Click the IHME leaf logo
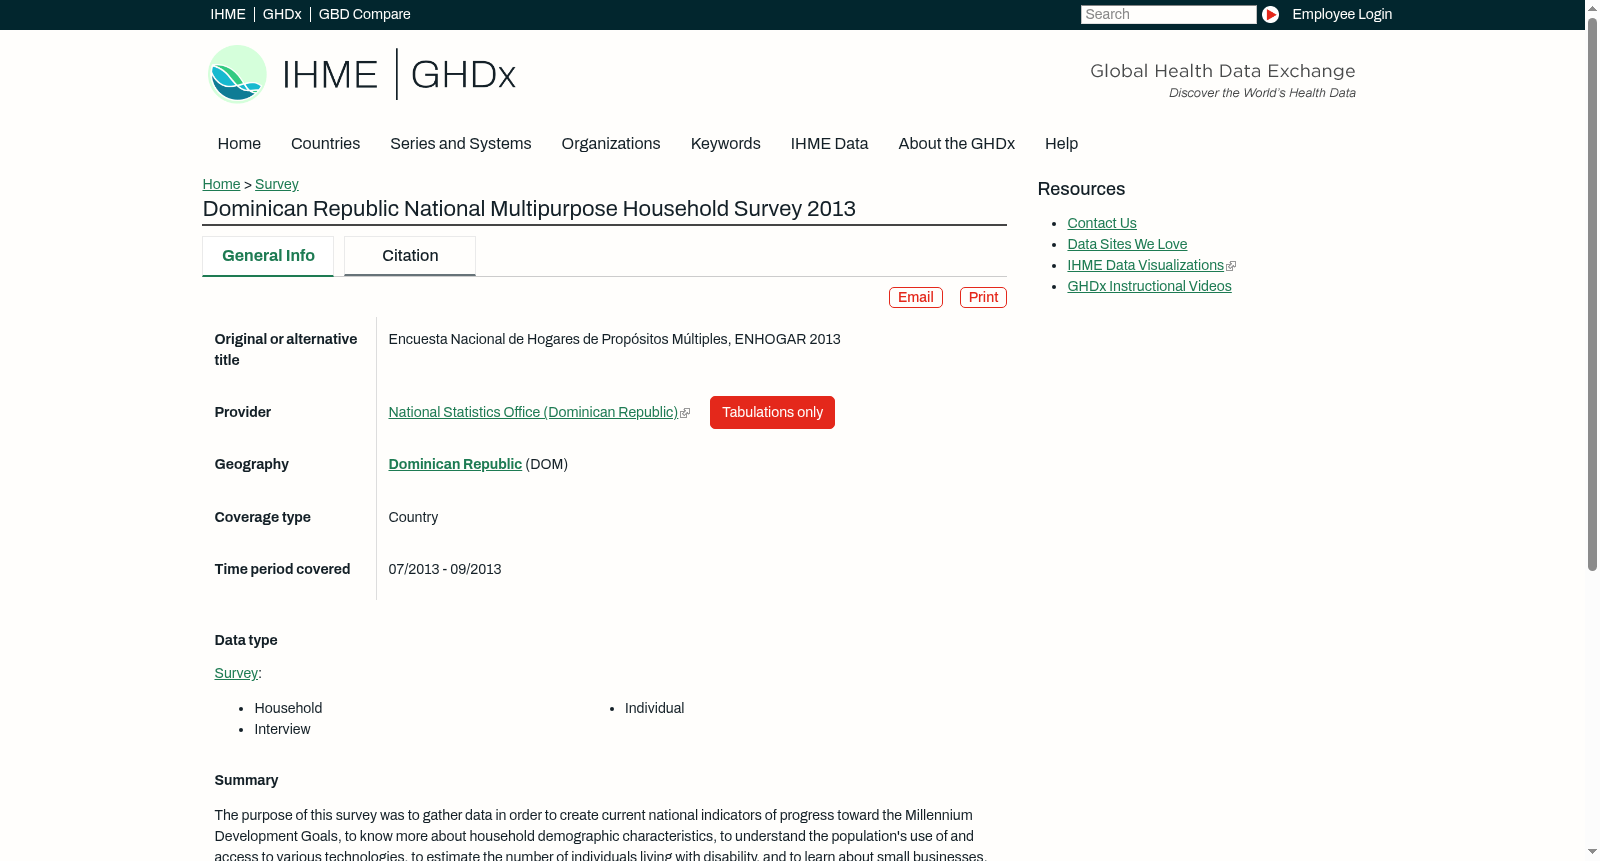 (237, 74)
